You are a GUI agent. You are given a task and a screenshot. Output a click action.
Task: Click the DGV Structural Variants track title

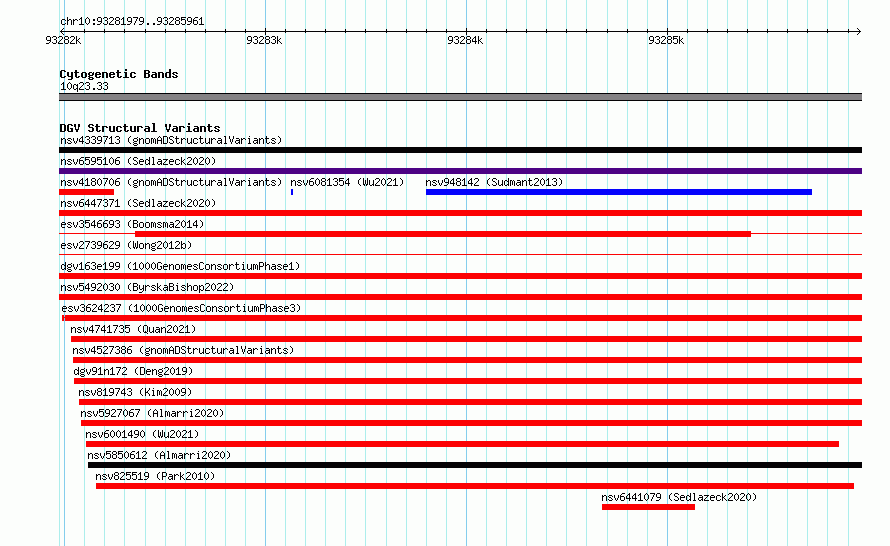[140, 128]
